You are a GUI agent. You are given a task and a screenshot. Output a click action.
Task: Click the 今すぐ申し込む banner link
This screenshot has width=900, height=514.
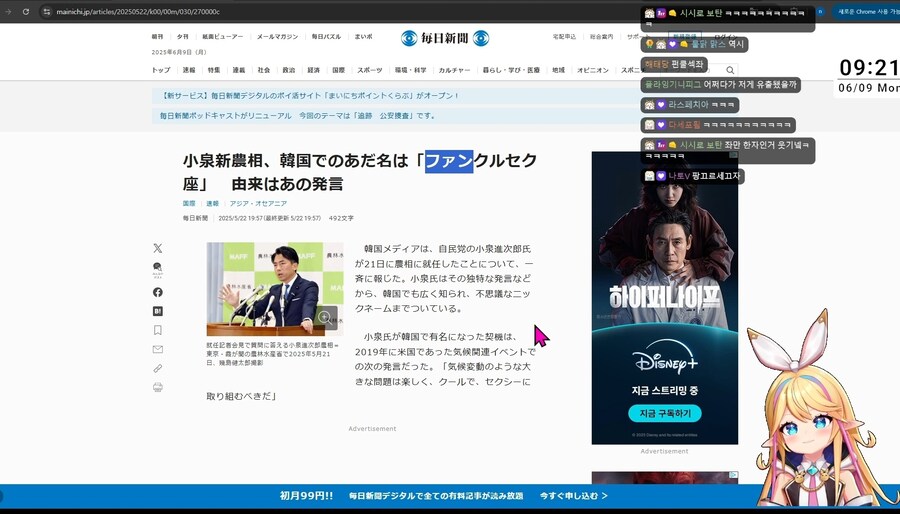[x=574, y=495]
